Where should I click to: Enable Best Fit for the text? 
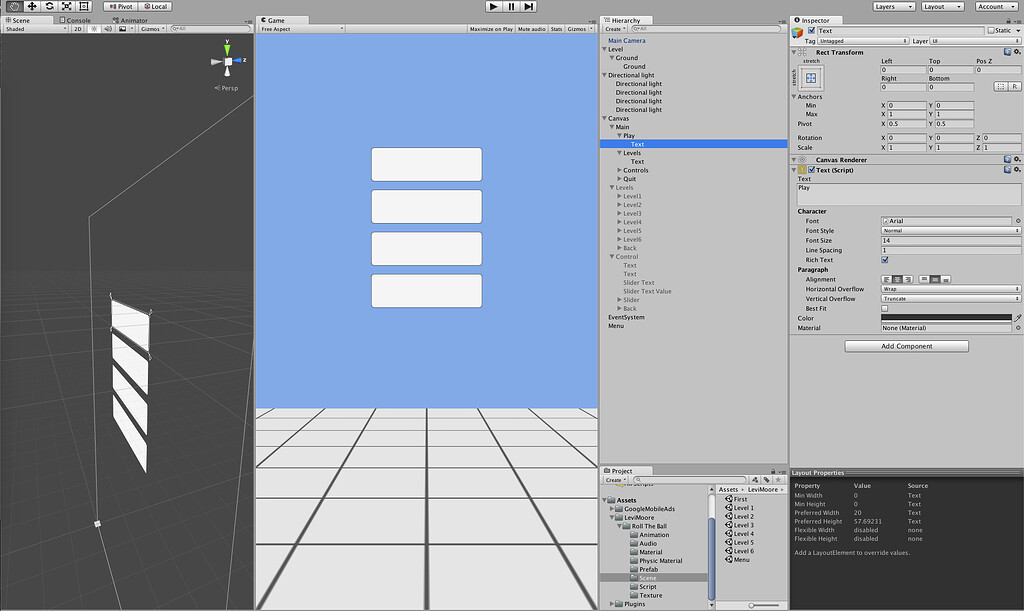pyautogui.click(x=884, y=308)
